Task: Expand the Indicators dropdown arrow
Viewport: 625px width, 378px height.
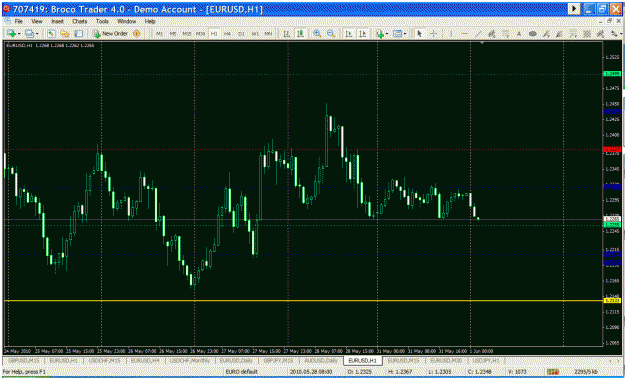Action: point(387,34)
